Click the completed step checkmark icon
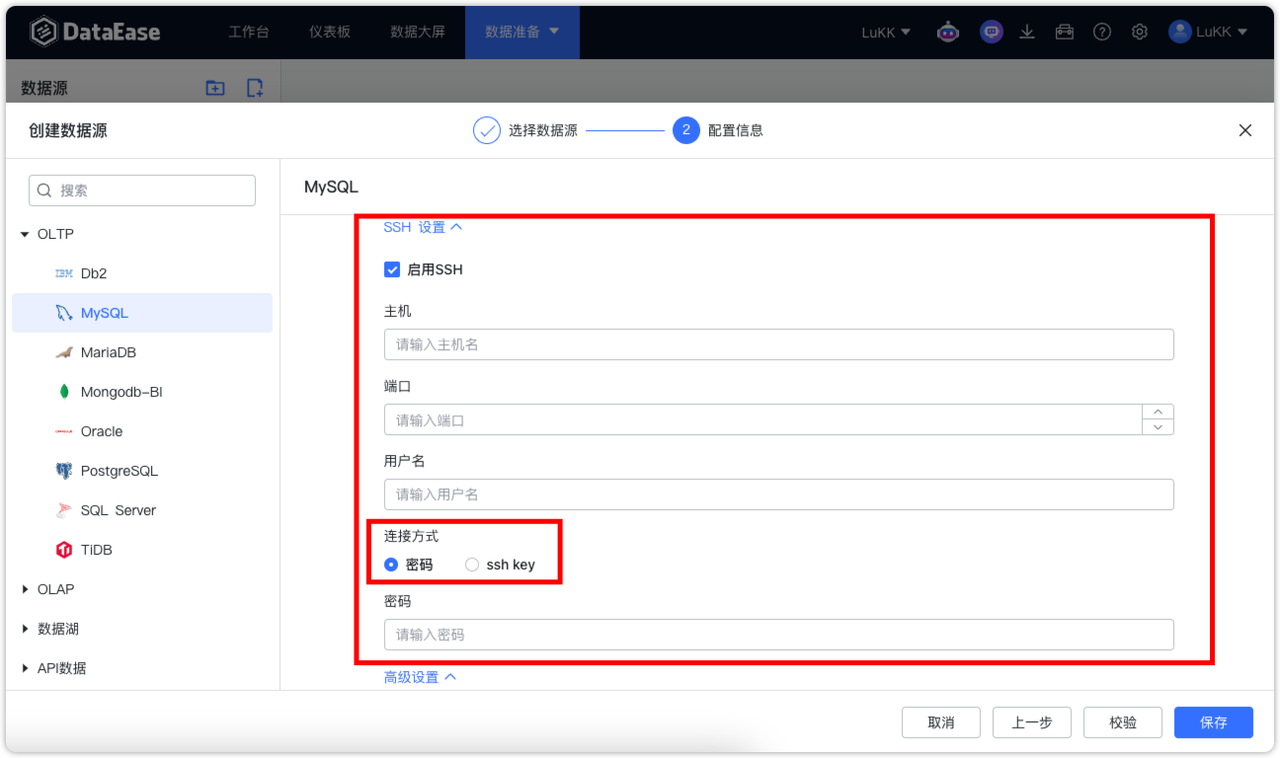Image resolution: width=1280 pixels, height=758 pixels. (487, 131)
